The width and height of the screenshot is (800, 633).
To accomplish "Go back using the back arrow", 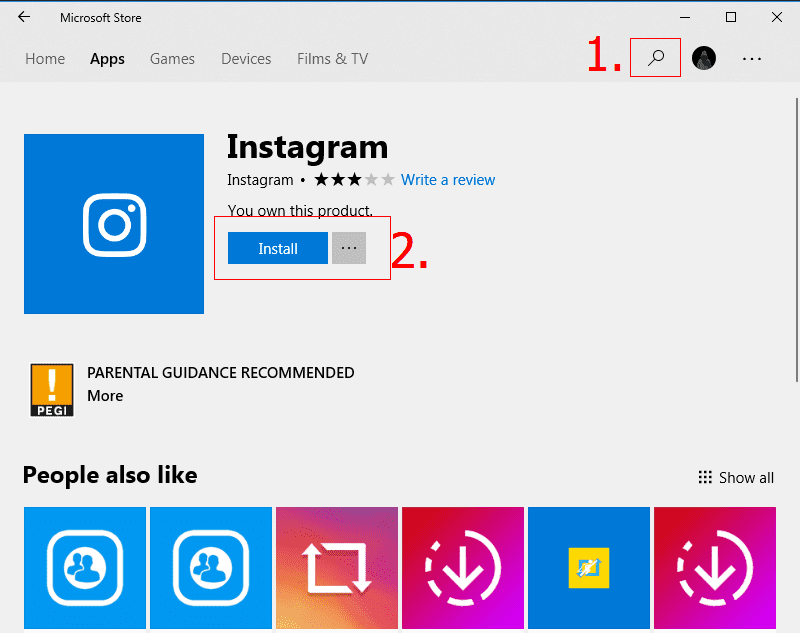I will (24, 17).
